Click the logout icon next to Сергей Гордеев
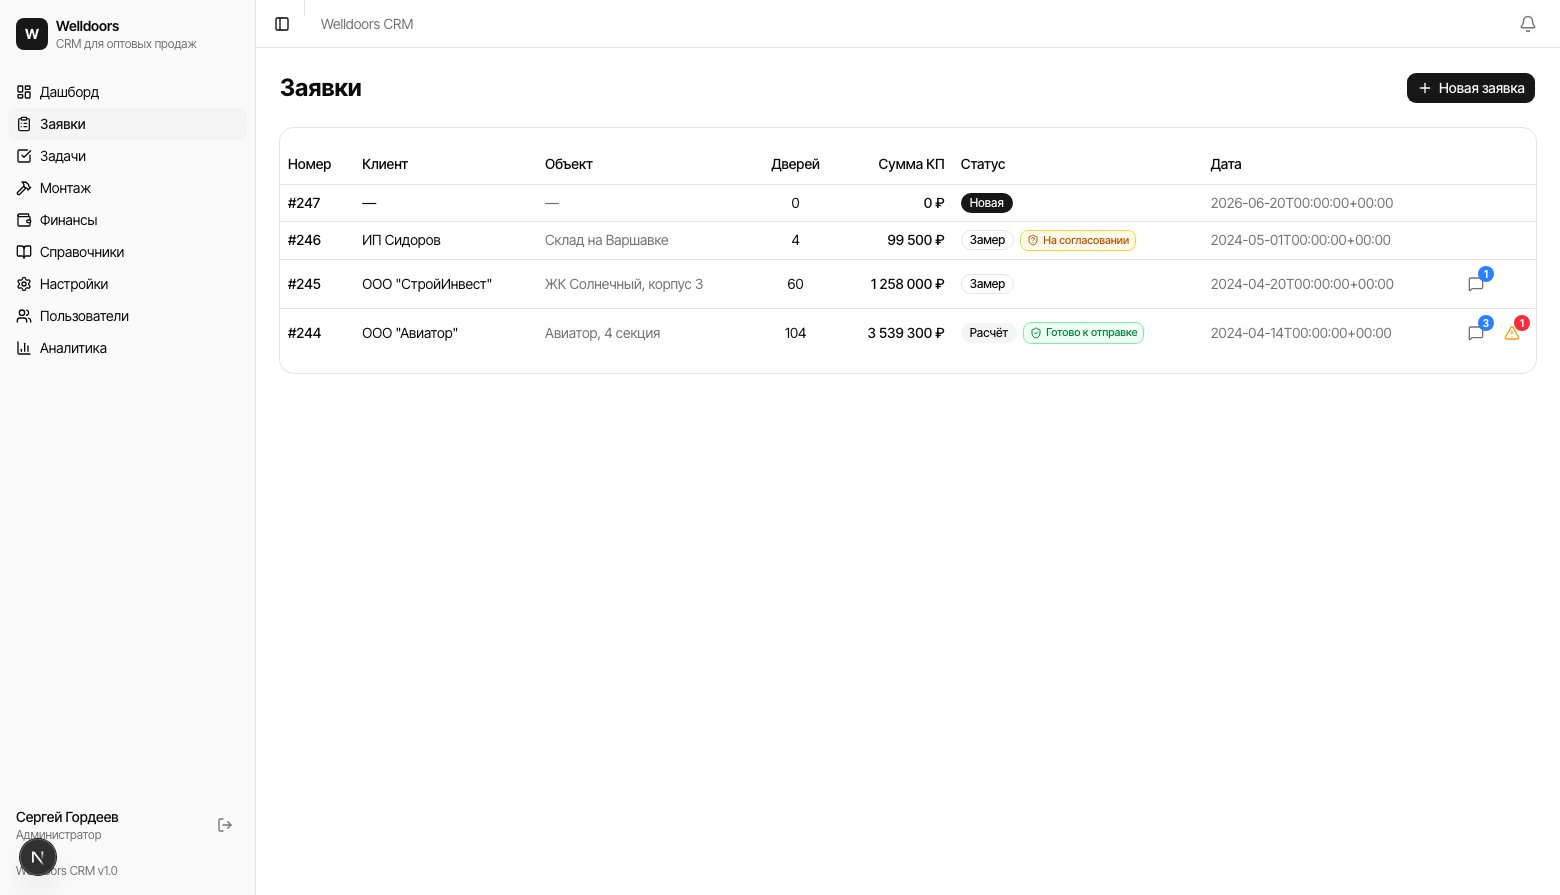 pos(225,825)
